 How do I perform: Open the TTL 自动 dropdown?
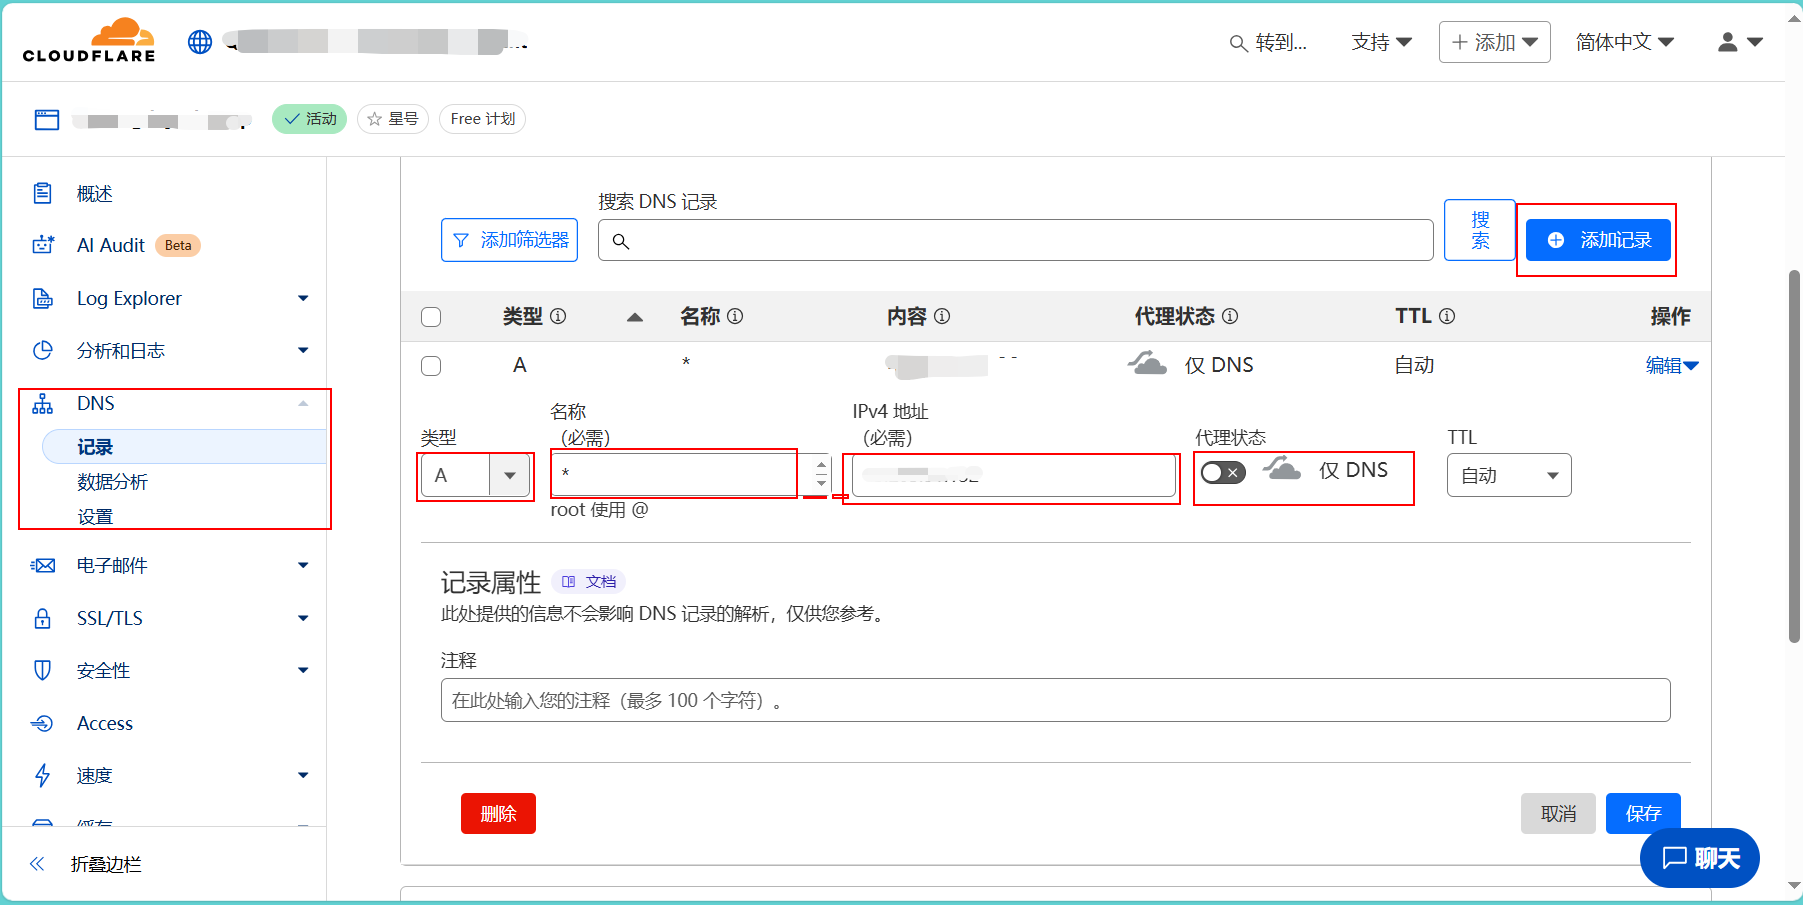tap(1508, 475)
